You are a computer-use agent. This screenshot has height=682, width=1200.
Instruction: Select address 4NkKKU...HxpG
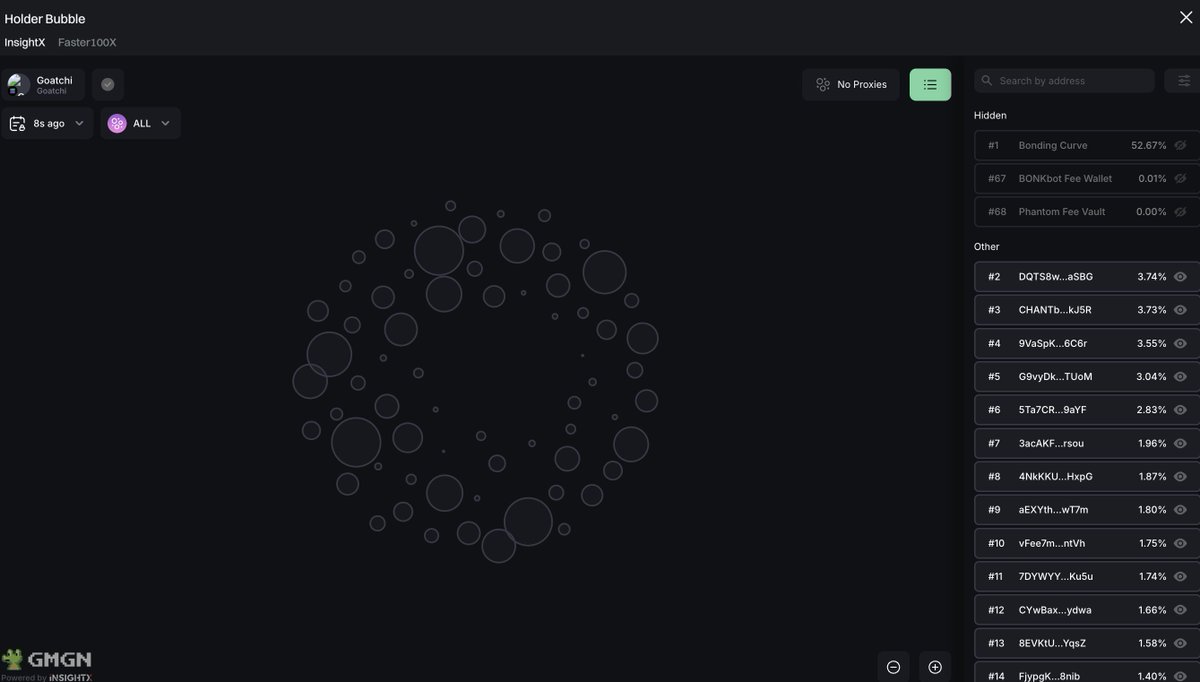pos(1055,476)
